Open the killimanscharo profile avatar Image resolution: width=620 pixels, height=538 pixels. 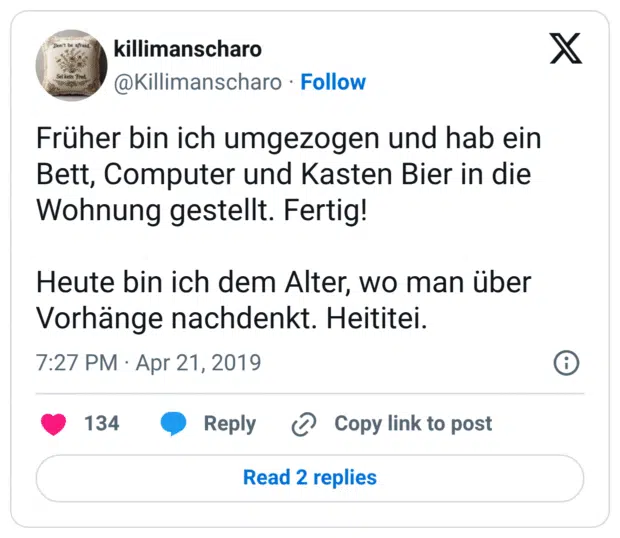[x=72, y=65]
